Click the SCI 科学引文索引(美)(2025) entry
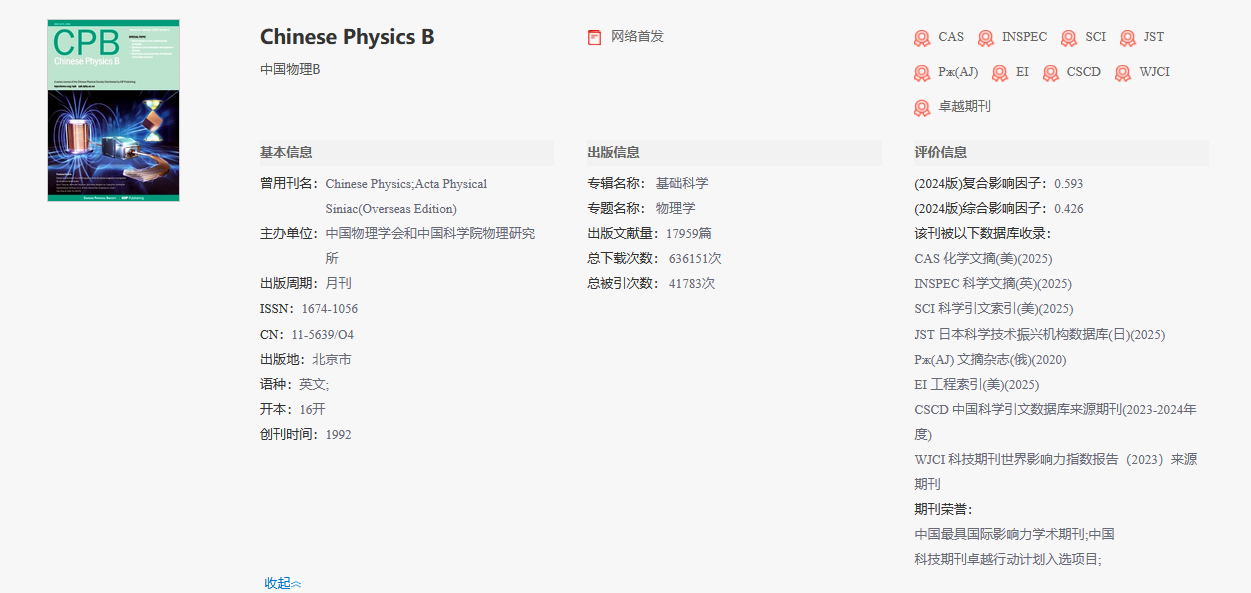1251x593 pixels. tap(992, 309)
